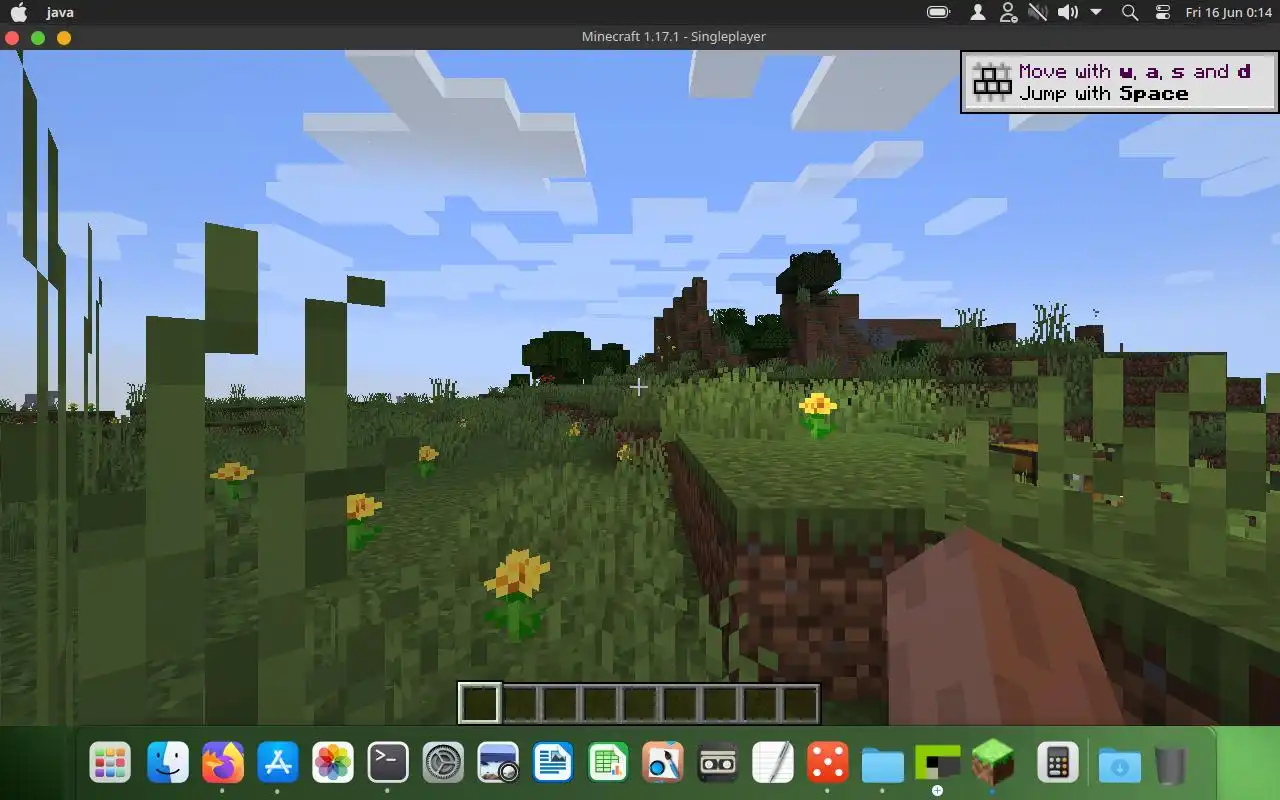Close the Minecraft window with red button

pyautogui.click(x=12, y=37)
